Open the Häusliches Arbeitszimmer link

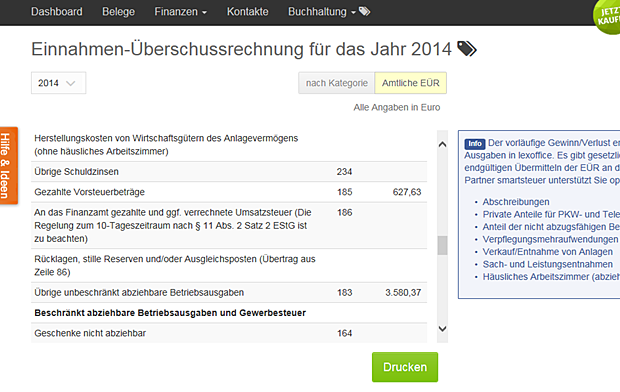click(551, 276)
